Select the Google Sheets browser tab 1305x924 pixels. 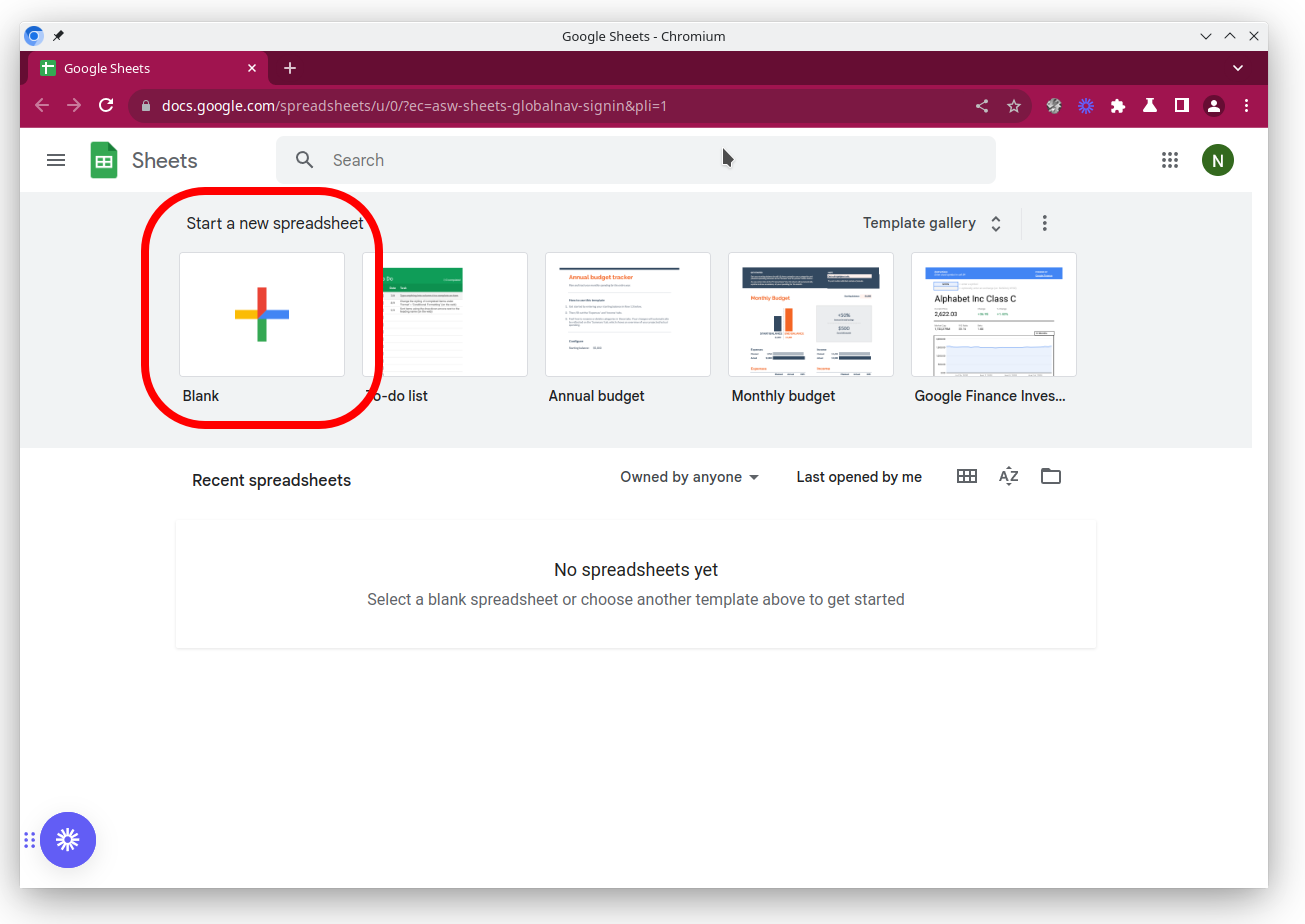[148, 68]
